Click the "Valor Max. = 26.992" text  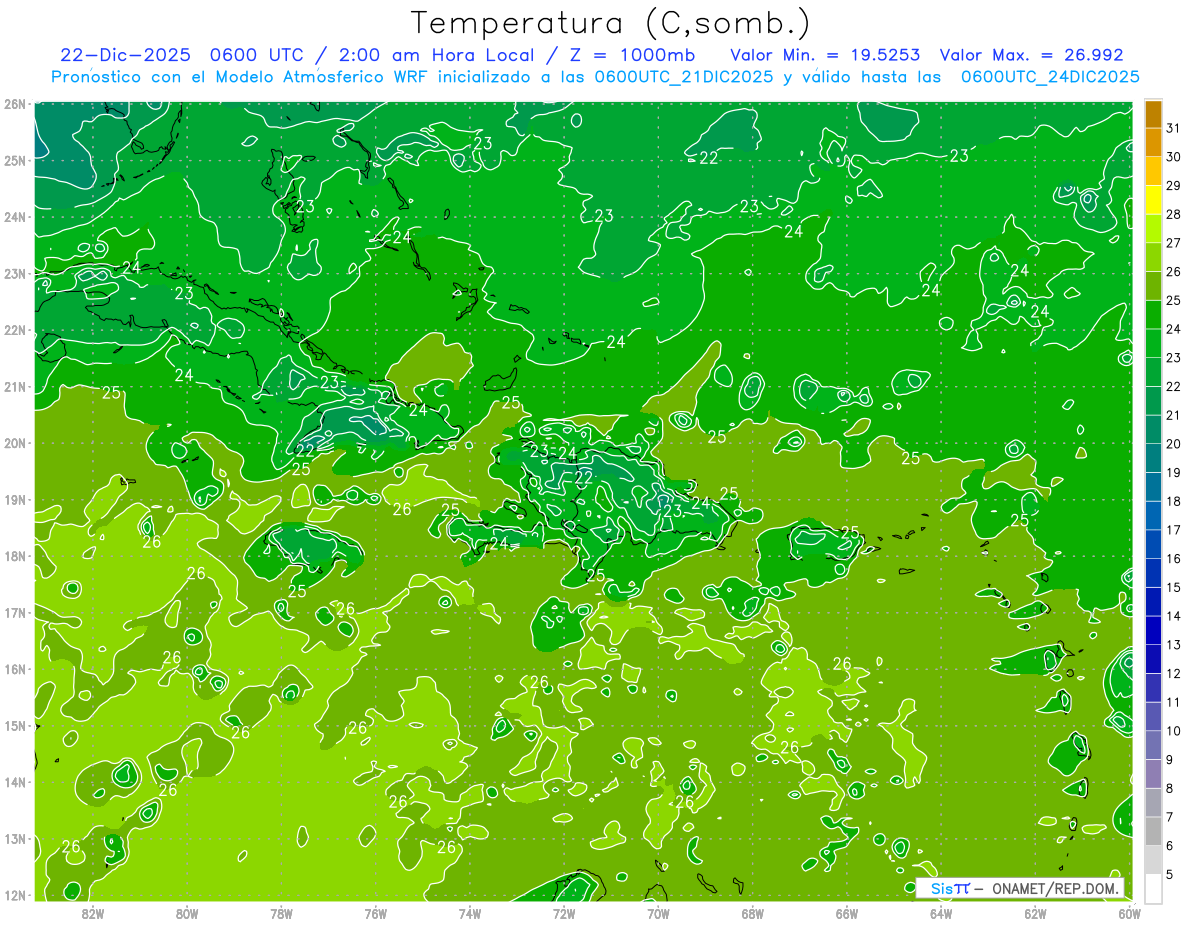(1032, 55)
